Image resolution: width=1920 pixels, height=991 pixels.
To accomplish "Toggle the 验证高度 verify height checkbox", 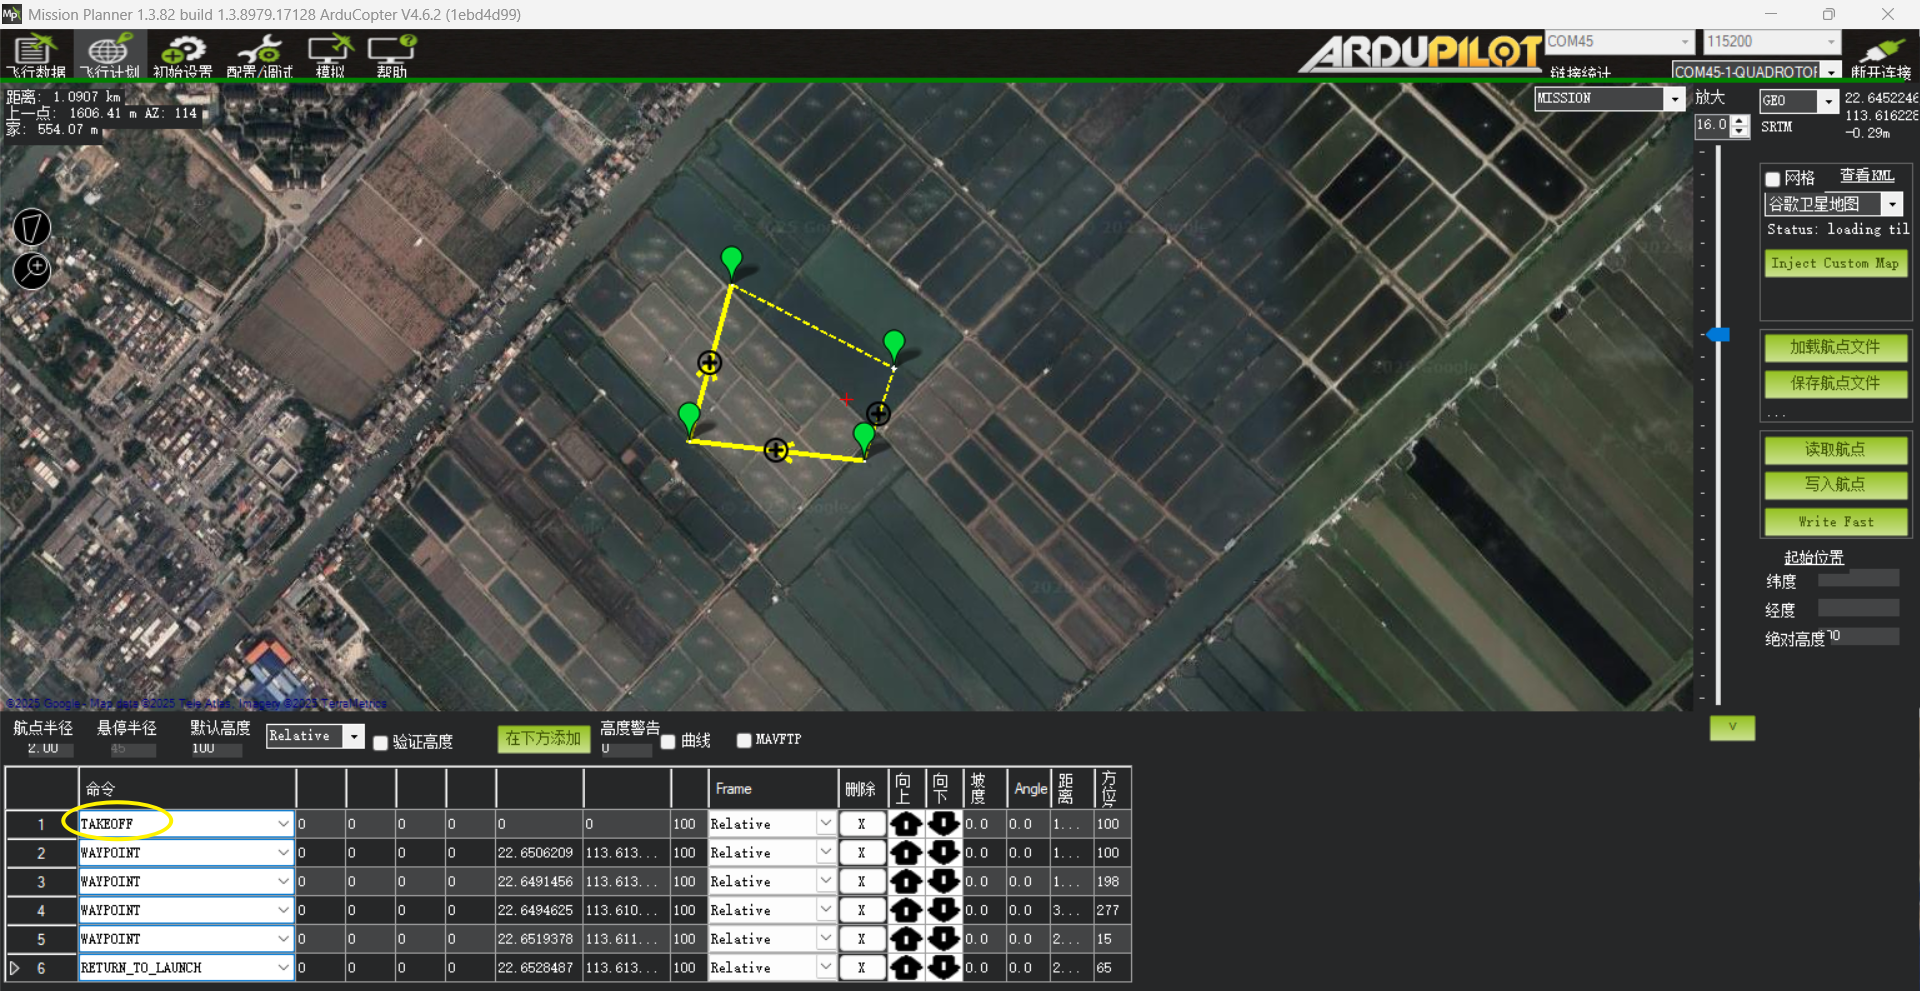I will pyautogui.click(x=381, y=742).
